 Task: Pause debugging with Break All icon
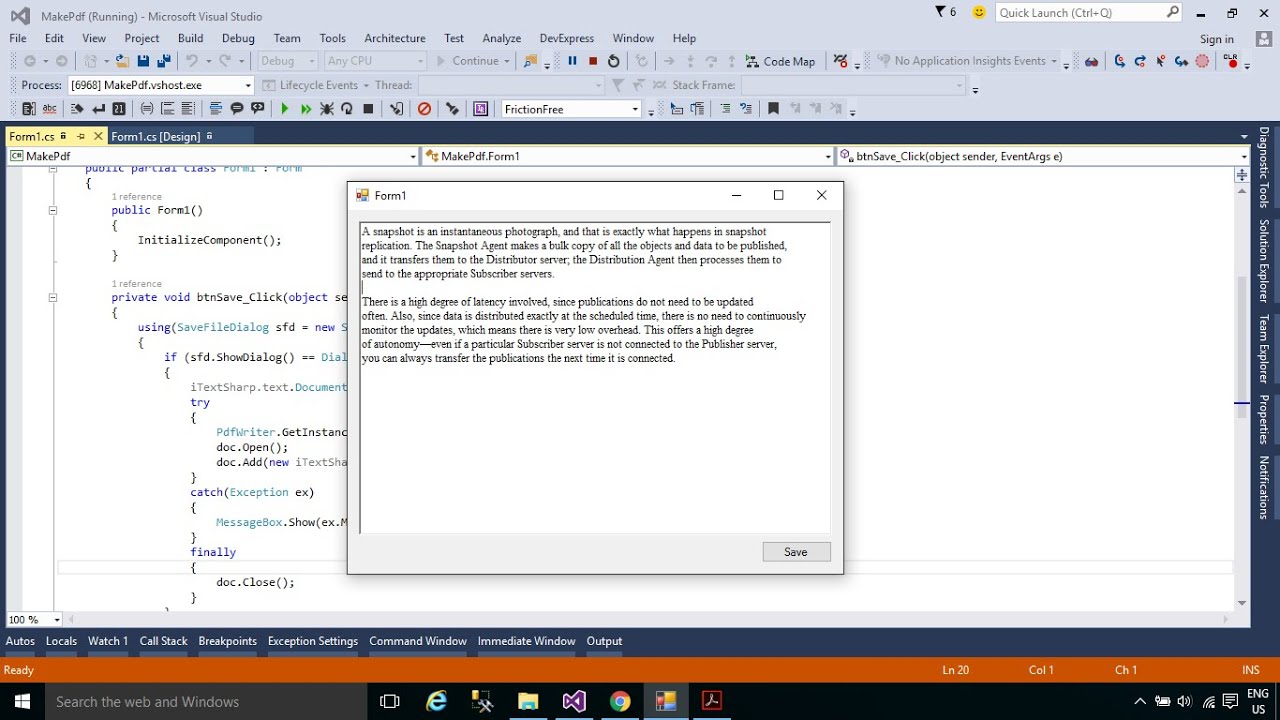(x=572, y=61)
